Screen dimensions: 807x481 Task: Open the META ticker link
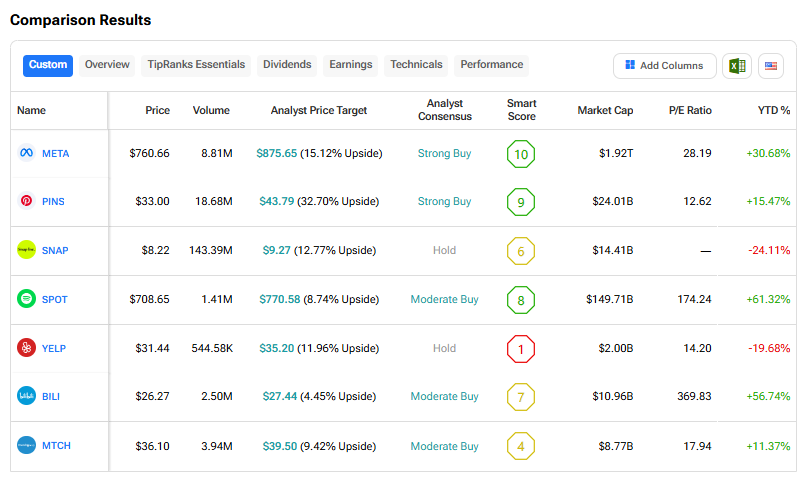point(56,153)
